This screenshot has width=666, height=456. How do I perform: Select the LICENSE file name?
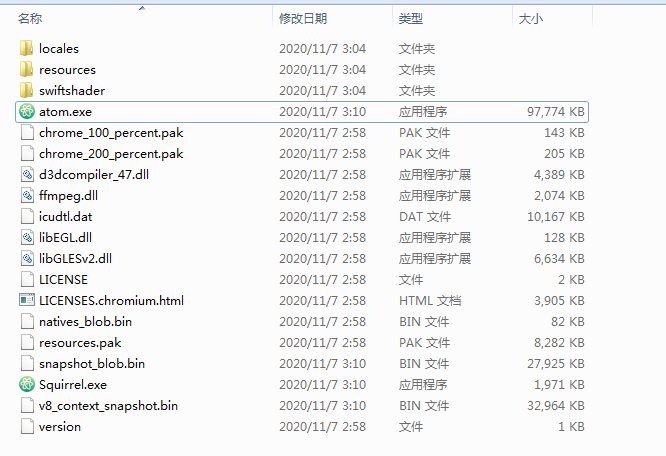pos(63,280)
